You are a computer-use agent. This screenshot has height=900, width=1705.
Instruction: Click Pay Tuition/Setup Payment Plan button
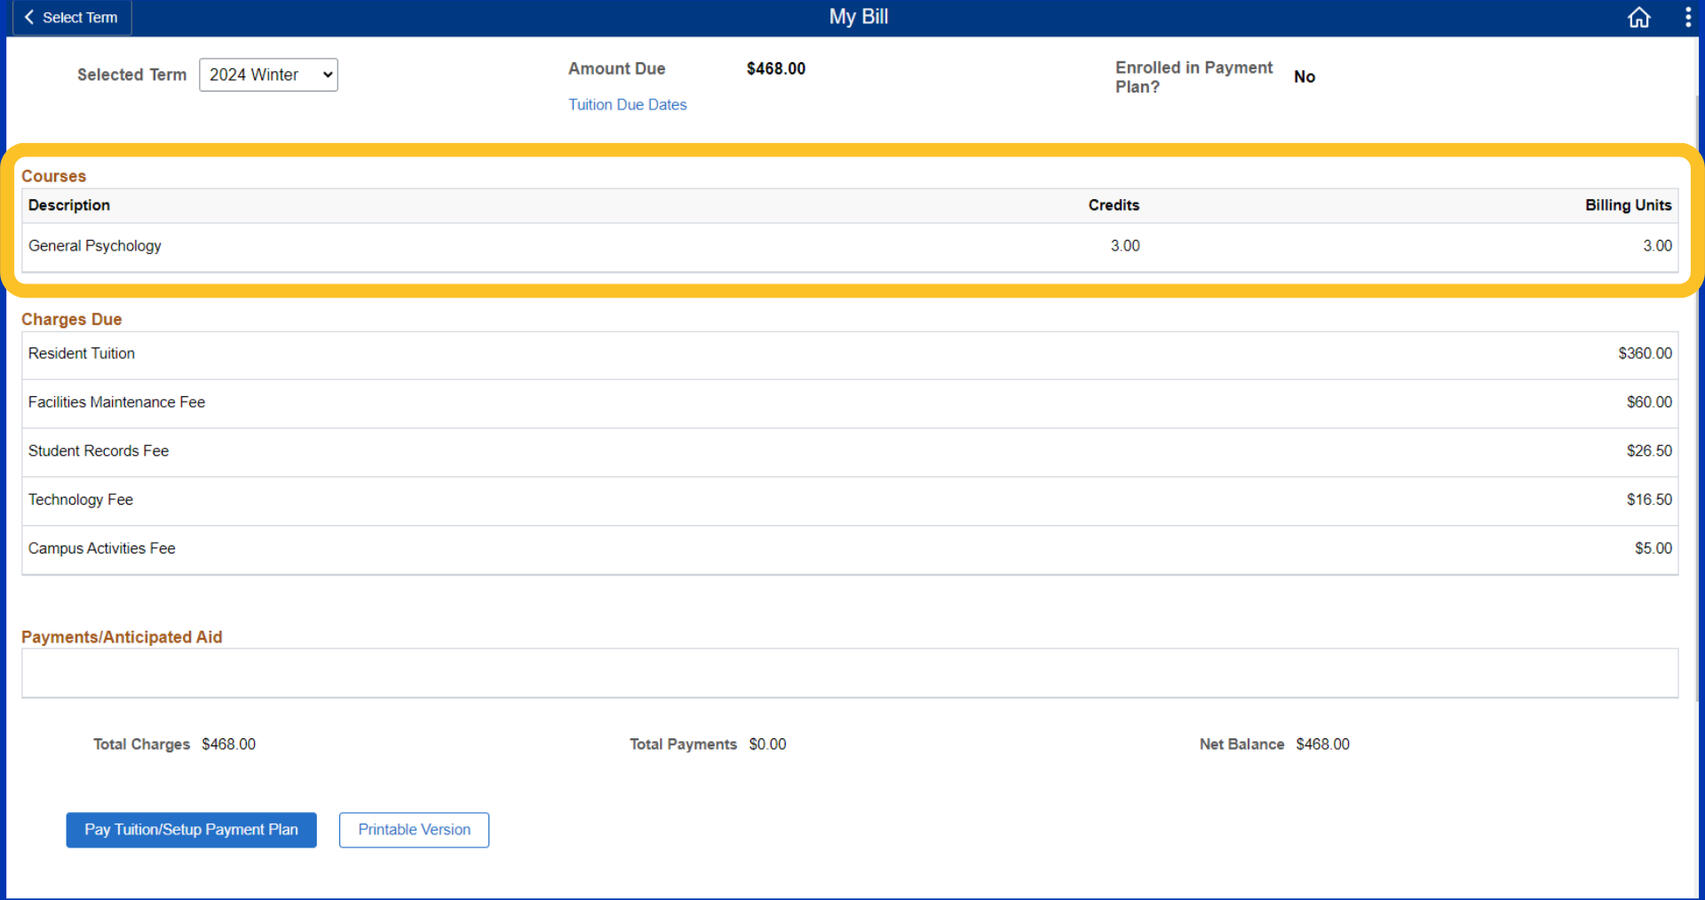(x=191, y=830)
